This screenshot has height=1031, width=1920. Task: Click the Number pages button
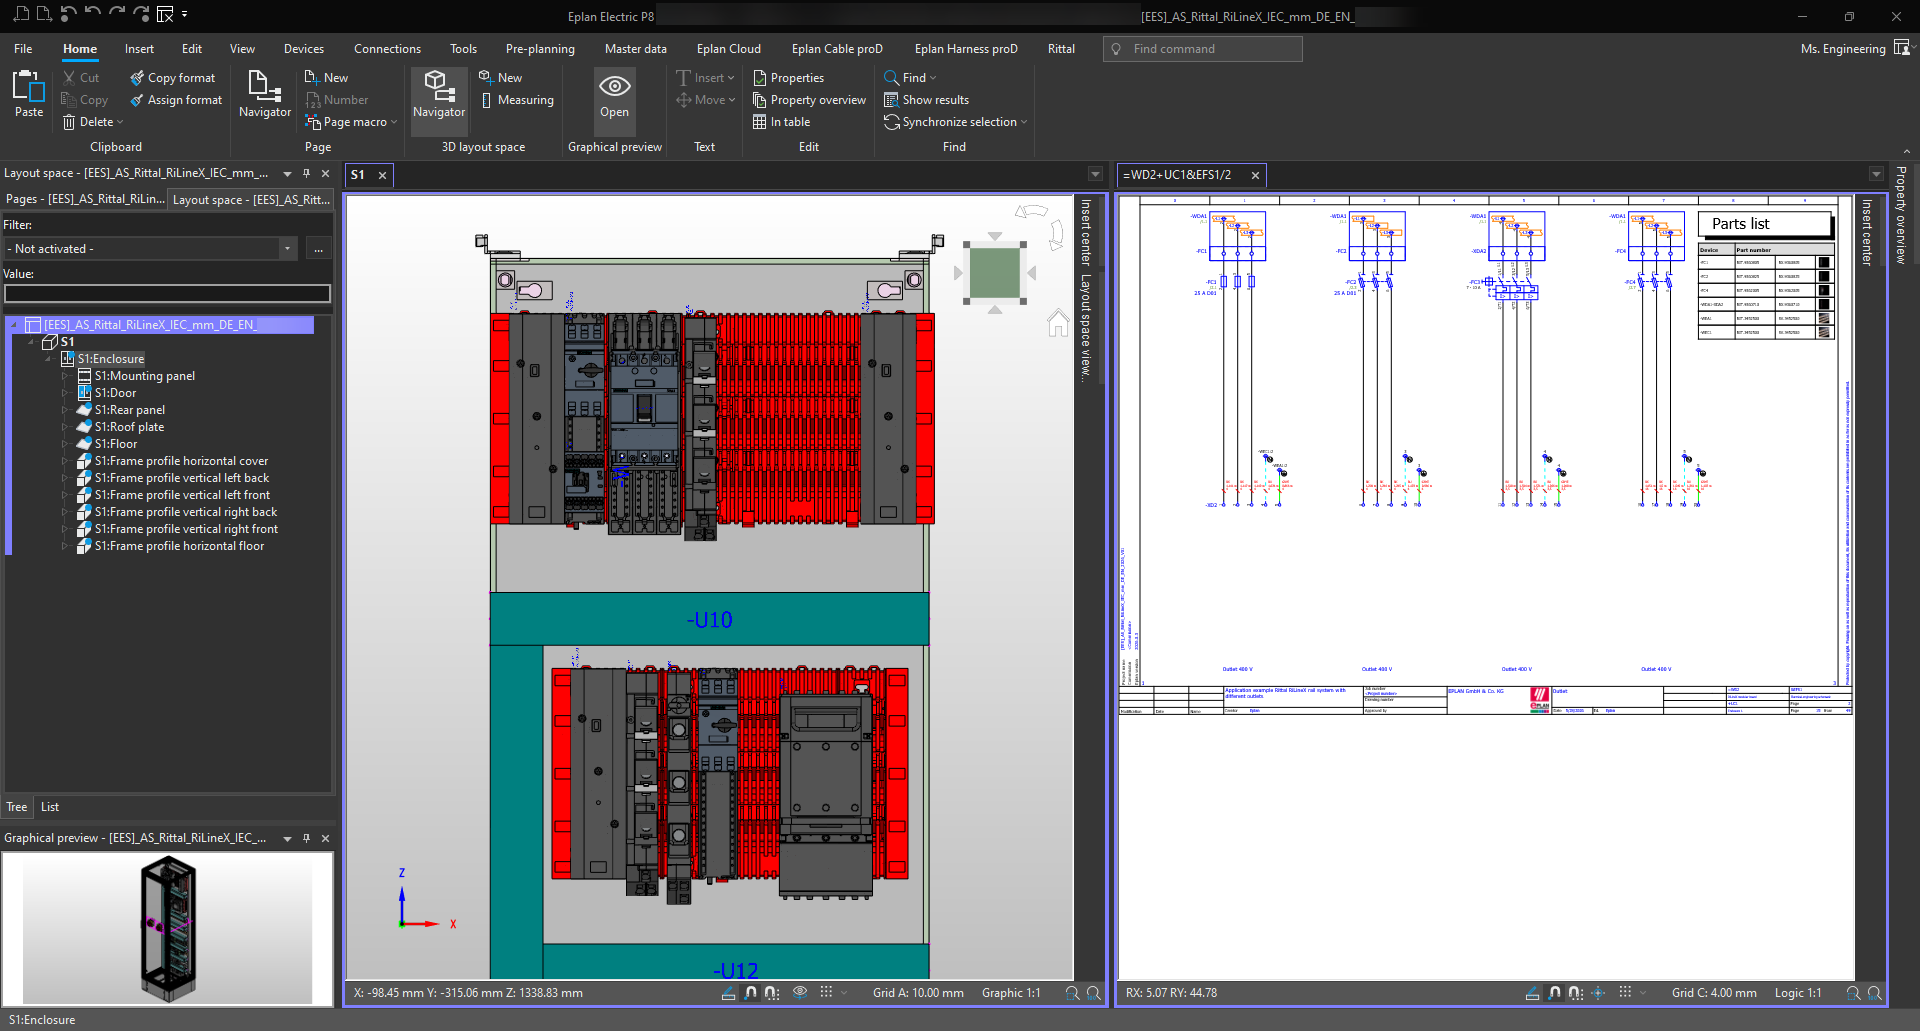pyautogui.click(x=337, y=99)
